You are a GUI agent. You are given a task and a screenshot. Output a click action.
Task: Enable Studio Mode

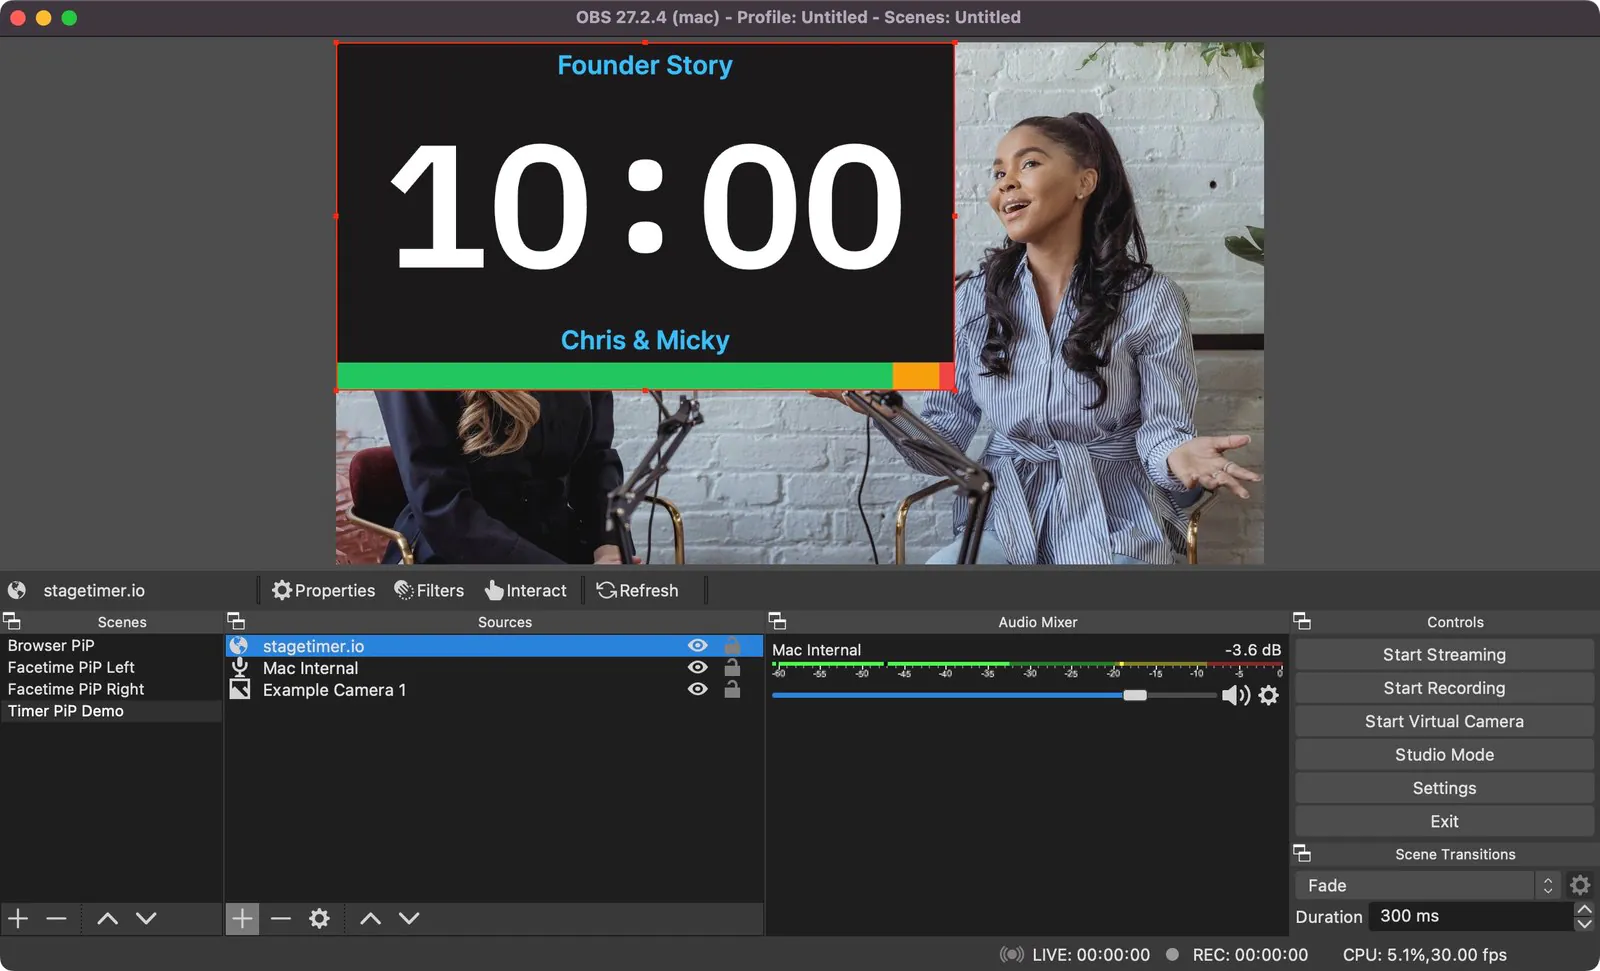click(x=1443, y=754)
